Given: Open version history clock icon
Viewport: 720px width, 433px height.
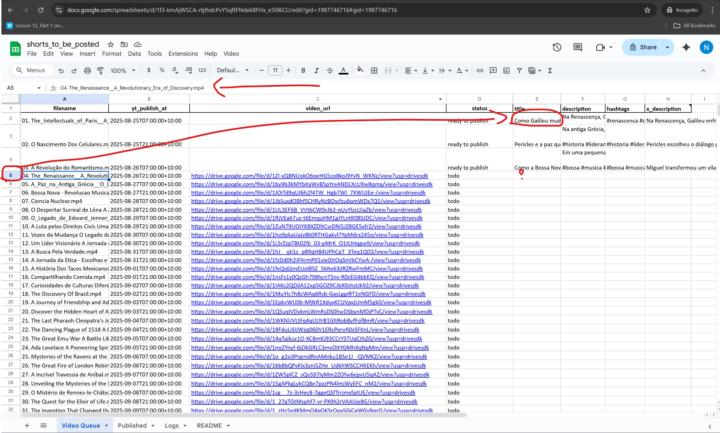Looking at the screenshot, I should (x=557, y=47).
